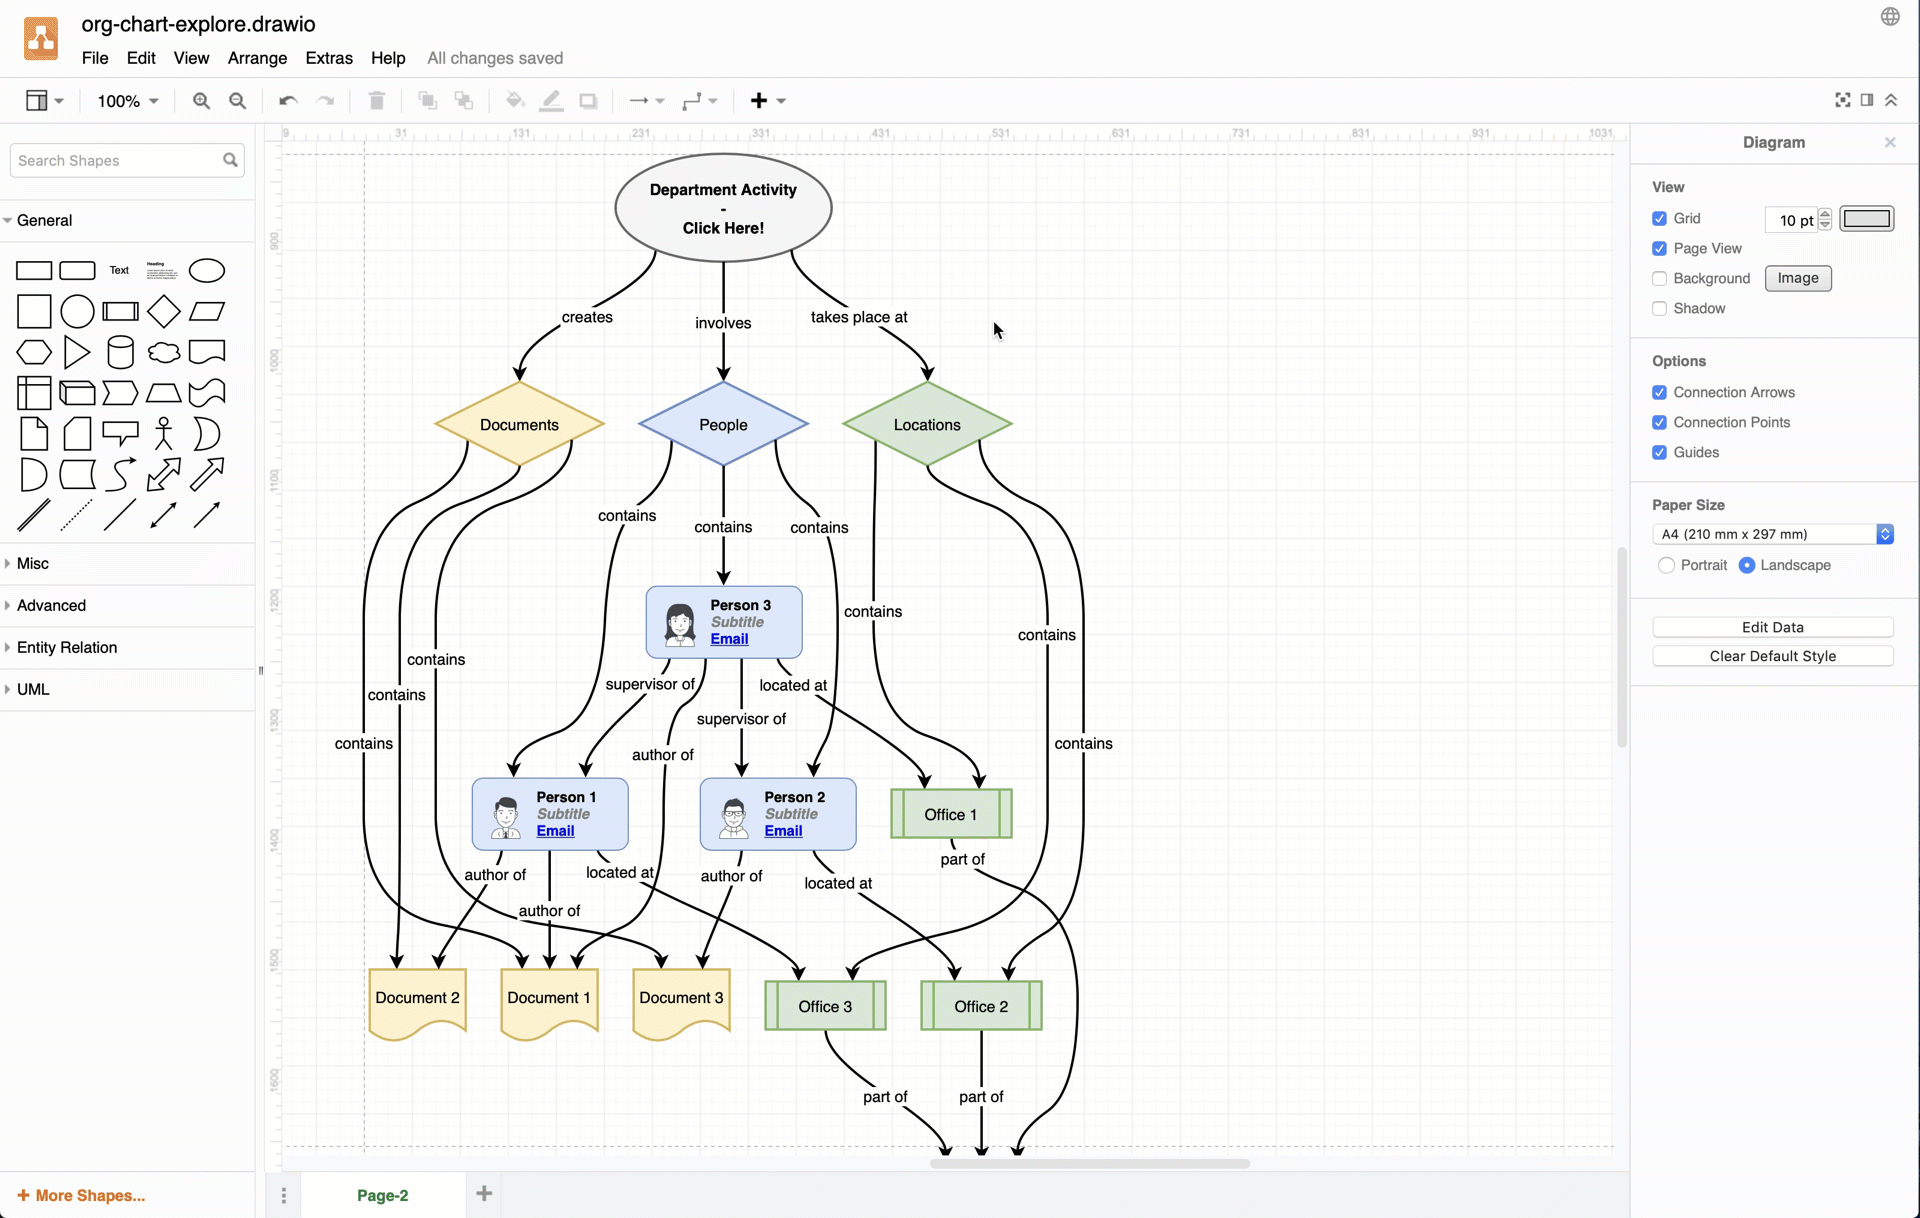Collapse the General shapes section
This screenshot has height=1218, width=1920.
pyautogui.click(x=45, y=220)
